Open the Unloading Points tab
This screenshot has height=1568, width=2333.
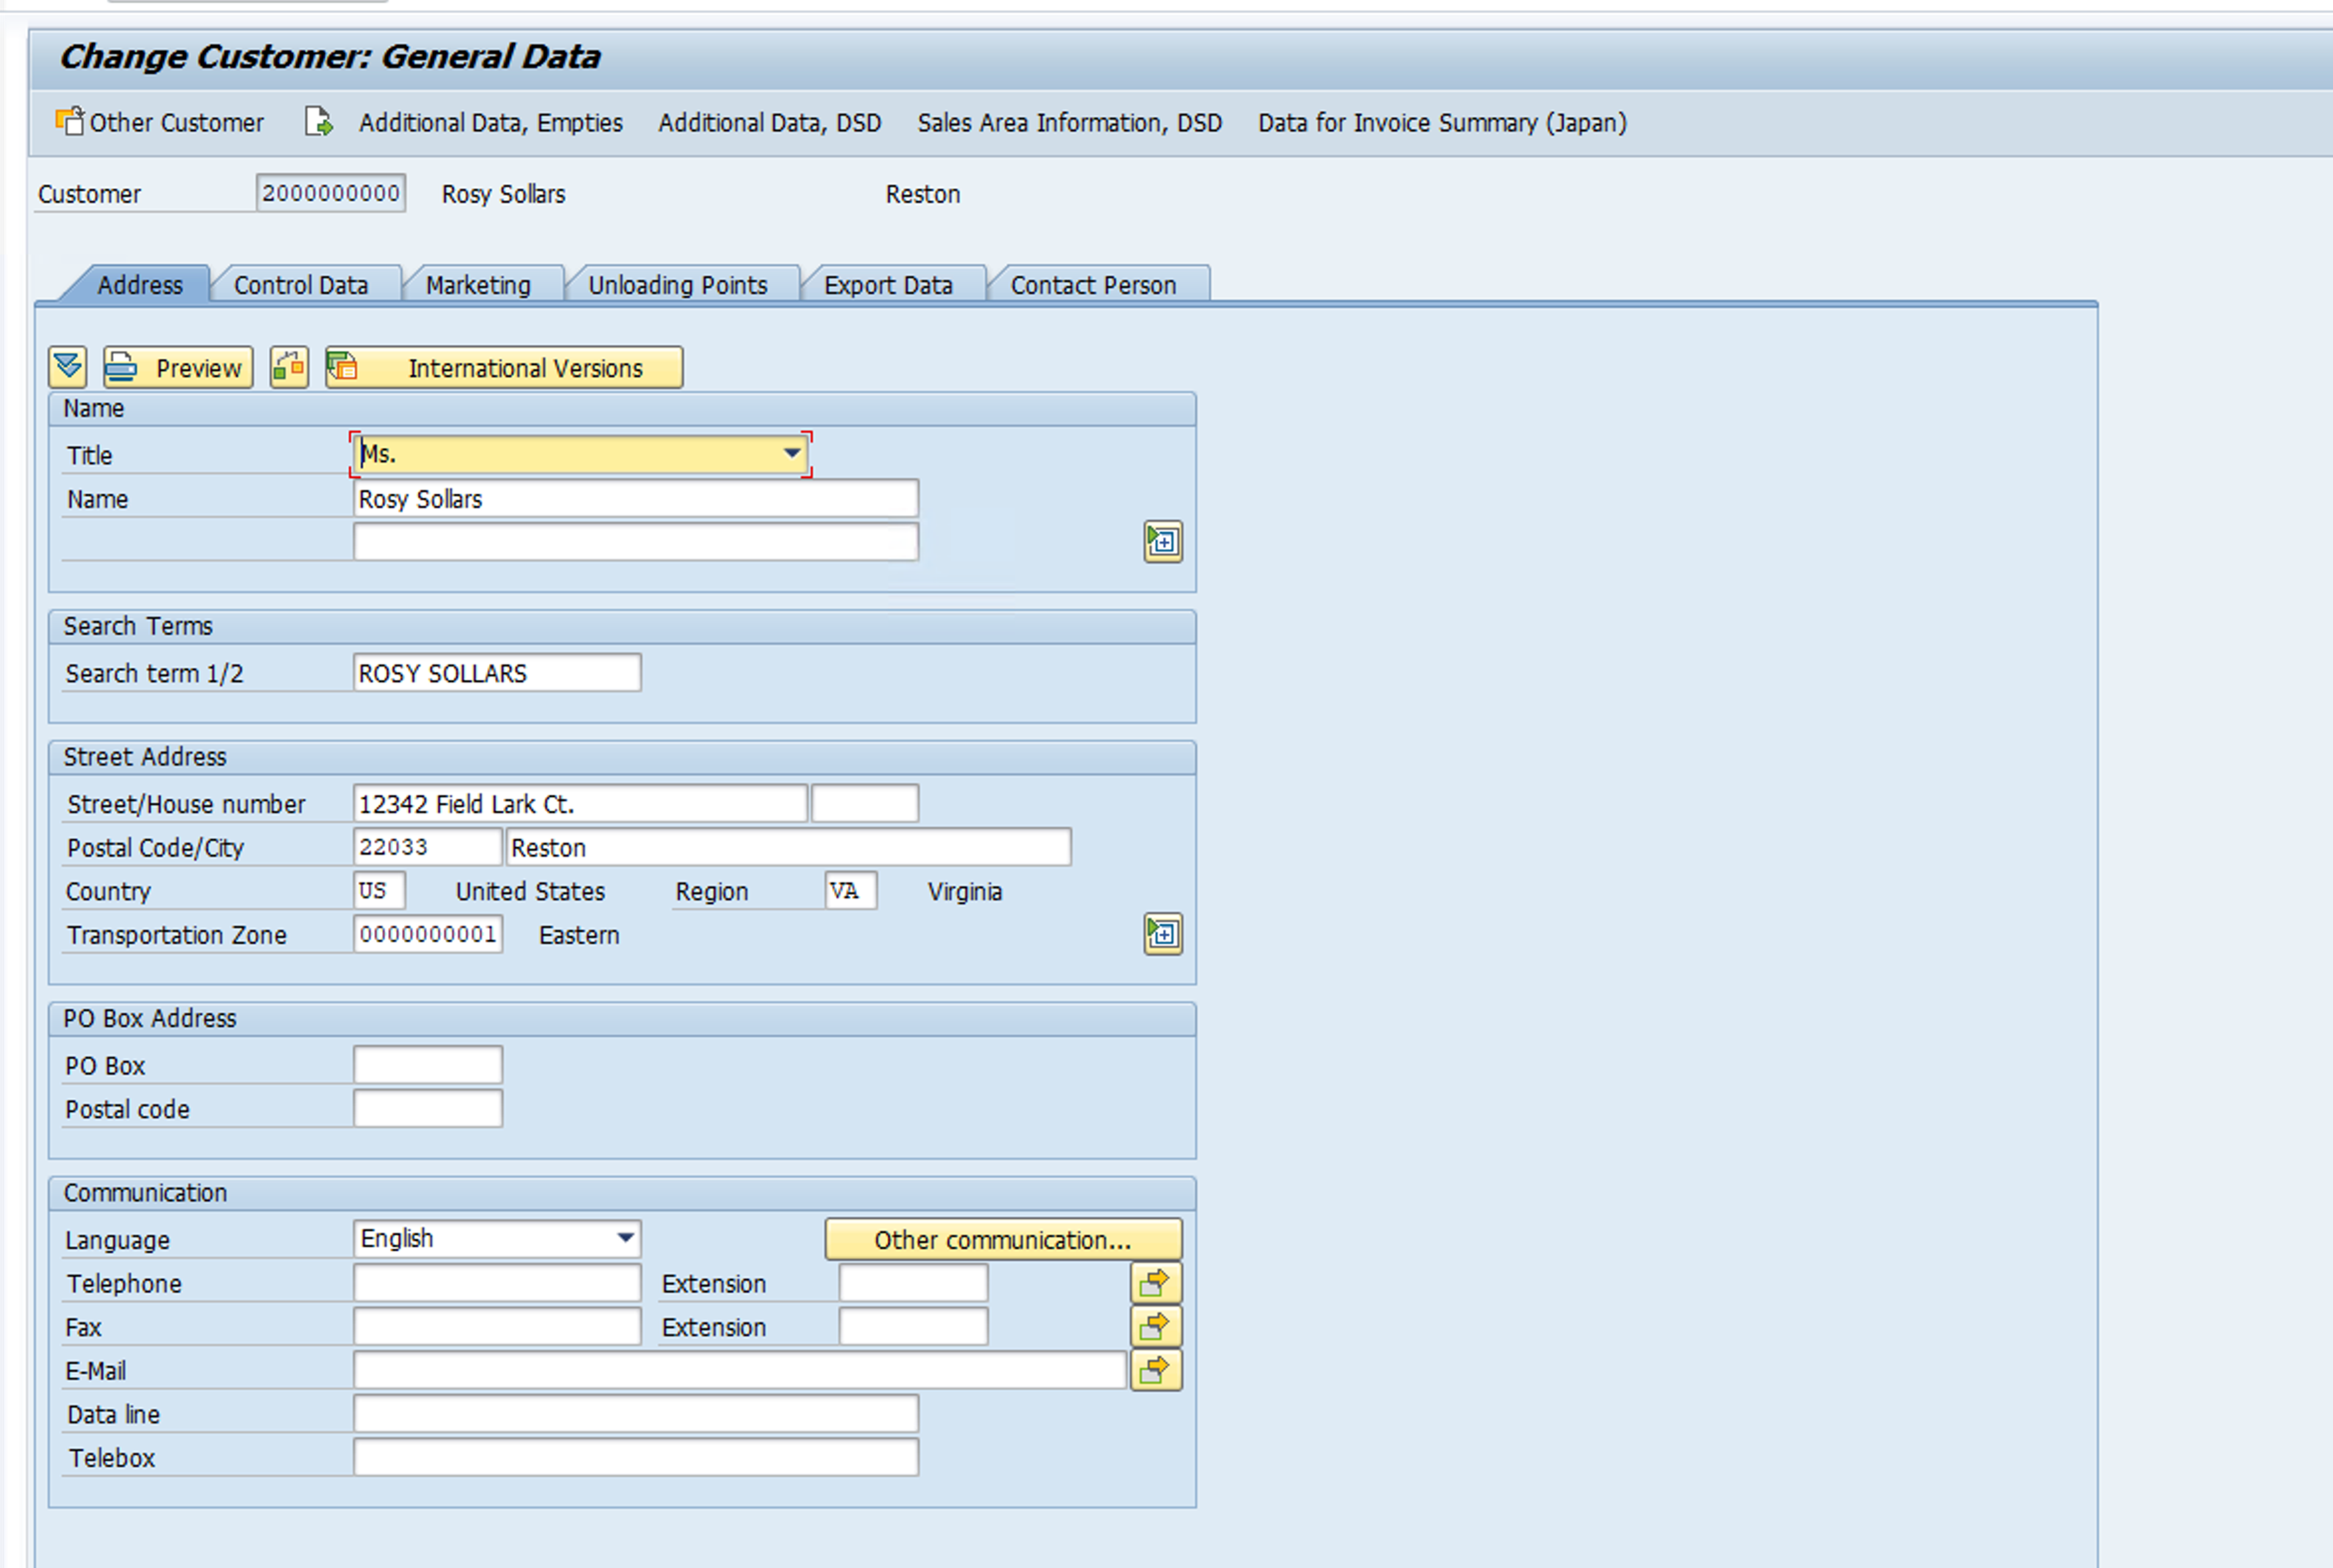coord(678,285)
